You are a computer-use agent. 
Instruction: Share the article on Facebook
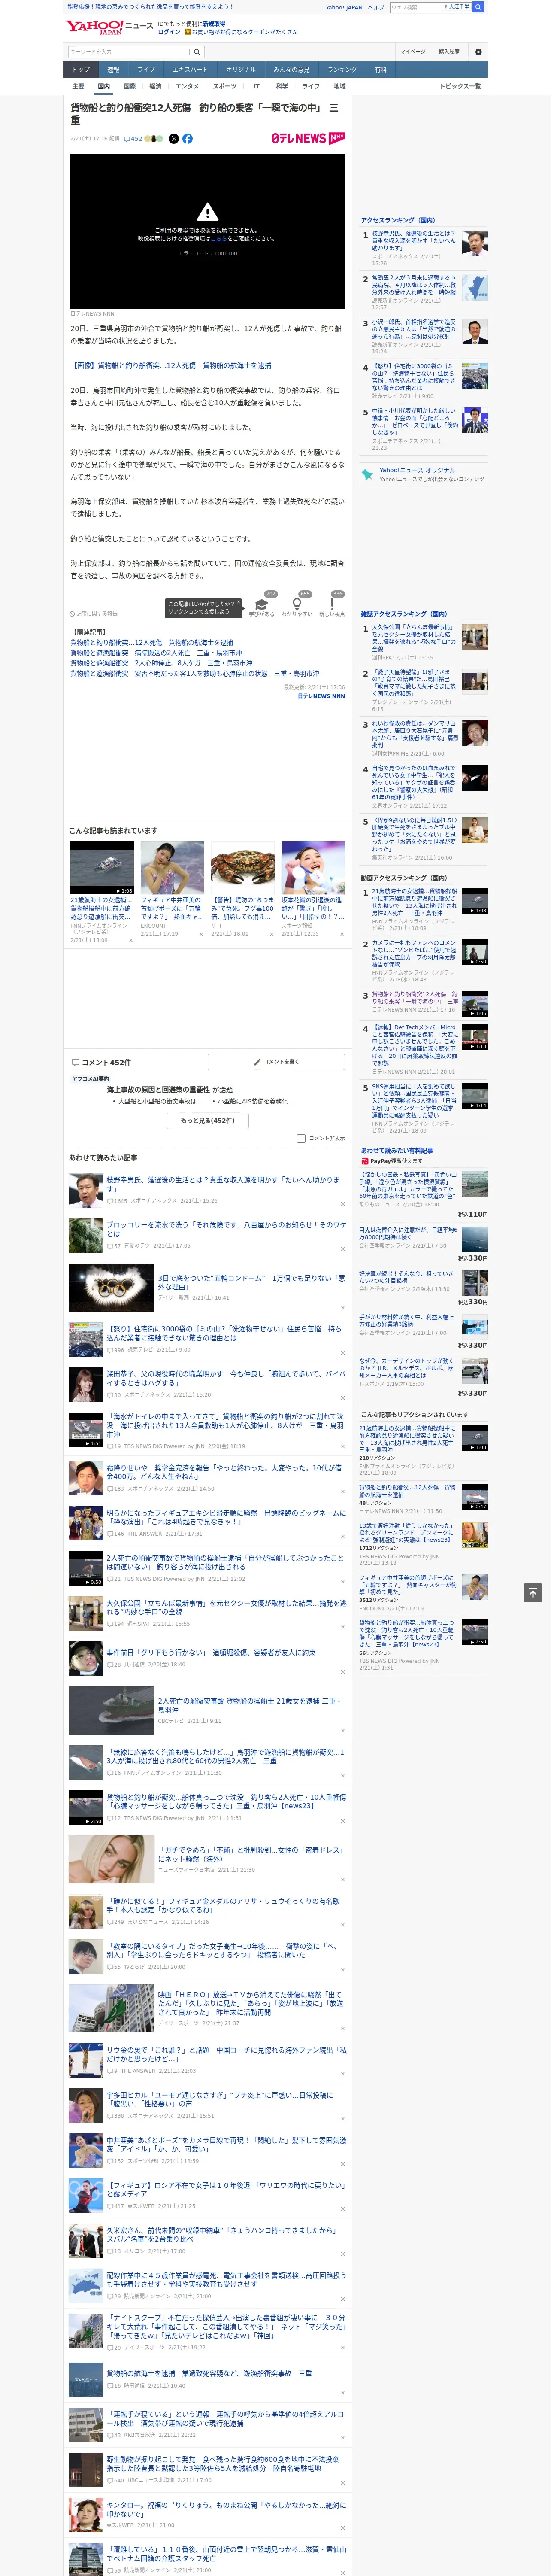pyautogui.click(x=187, y=139)
